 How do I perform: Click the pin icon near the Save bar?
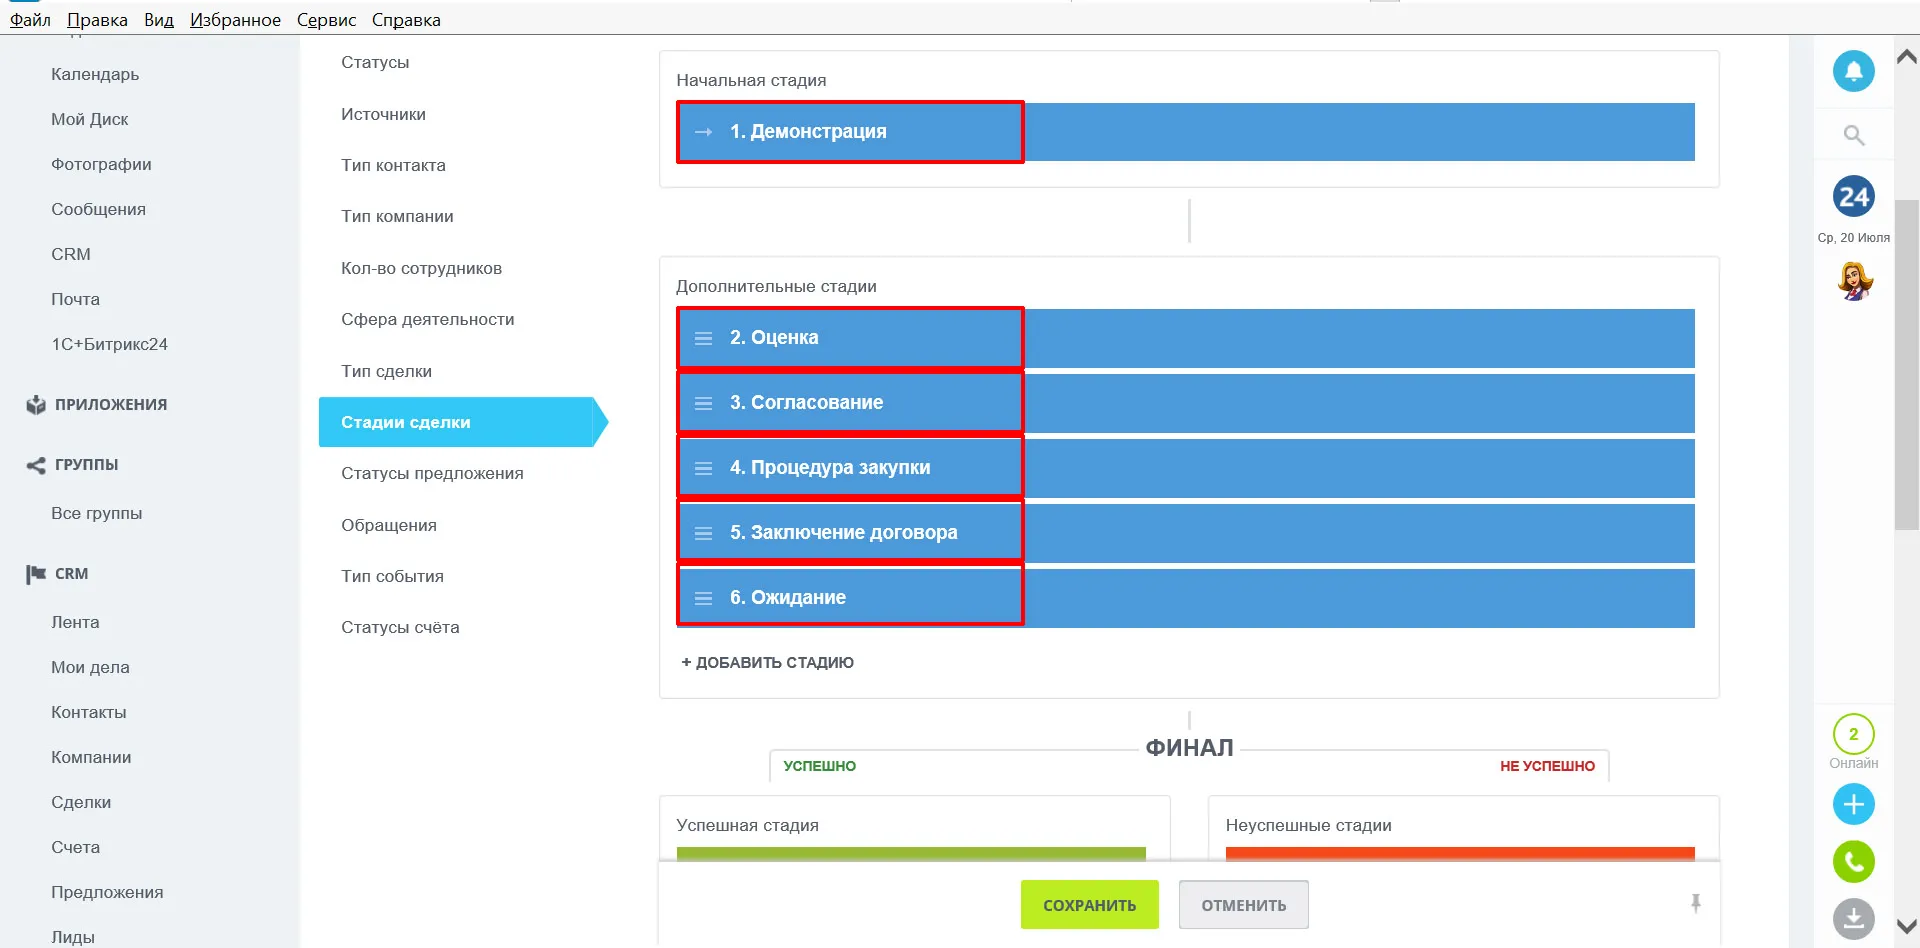[1695, 903]
